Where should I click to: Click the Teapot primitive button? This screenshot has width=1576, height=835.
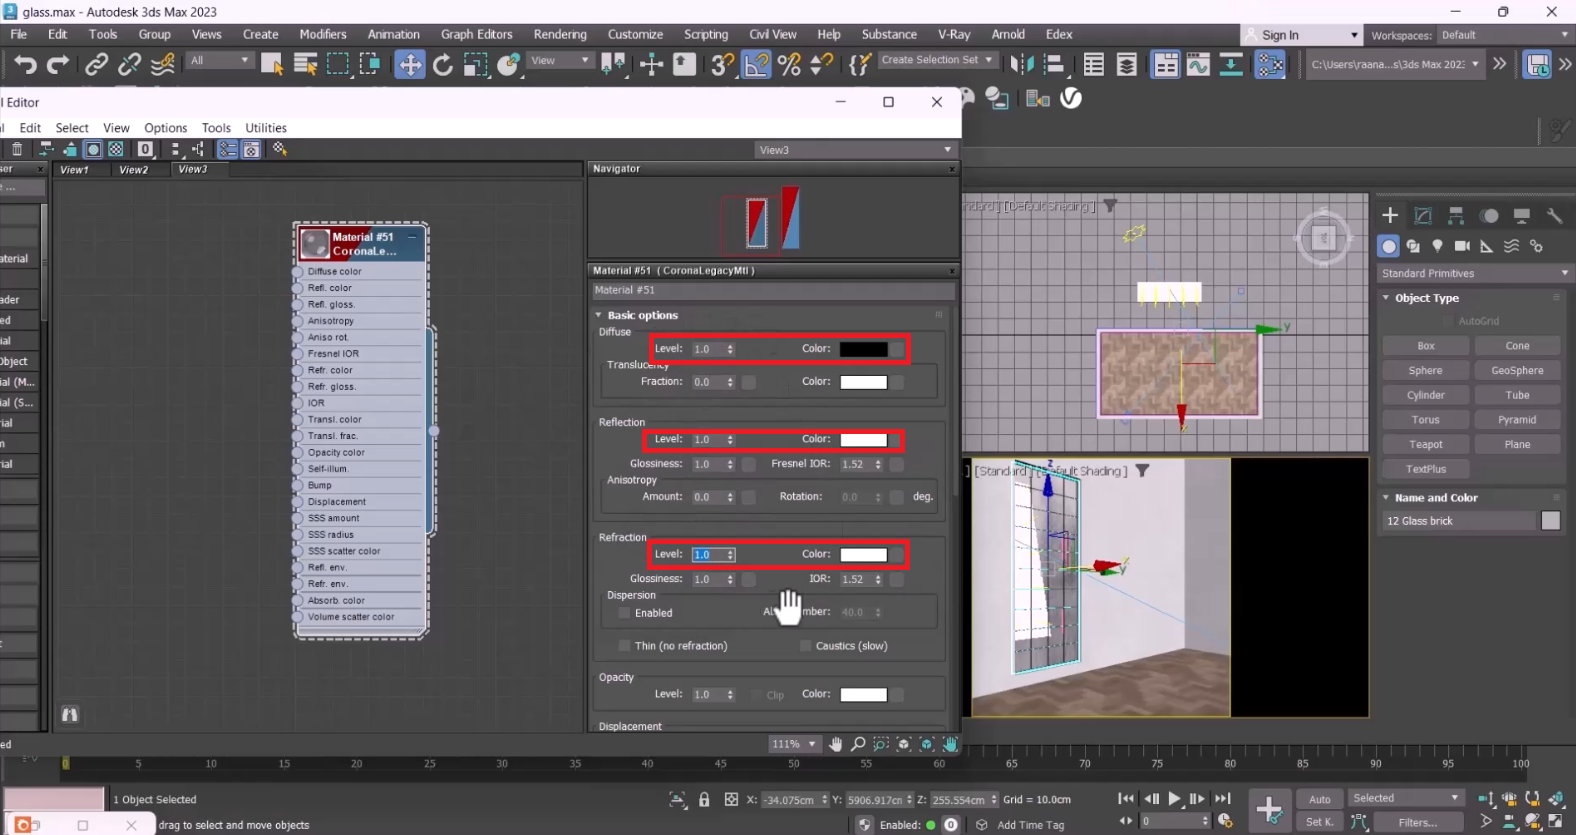pos(1425,444)
